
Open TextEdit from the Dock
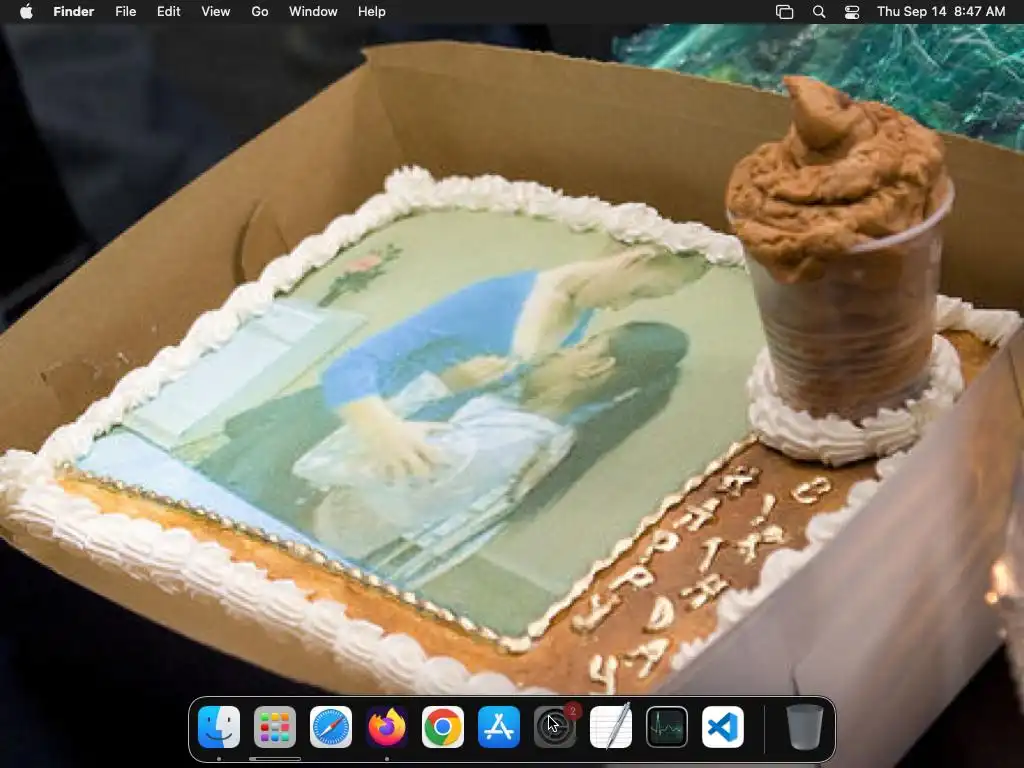click(611, 727)
